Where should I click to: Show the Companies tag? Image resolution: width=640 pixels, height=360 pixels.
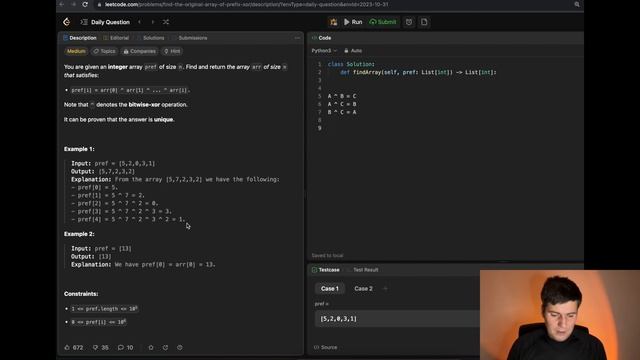140,51
